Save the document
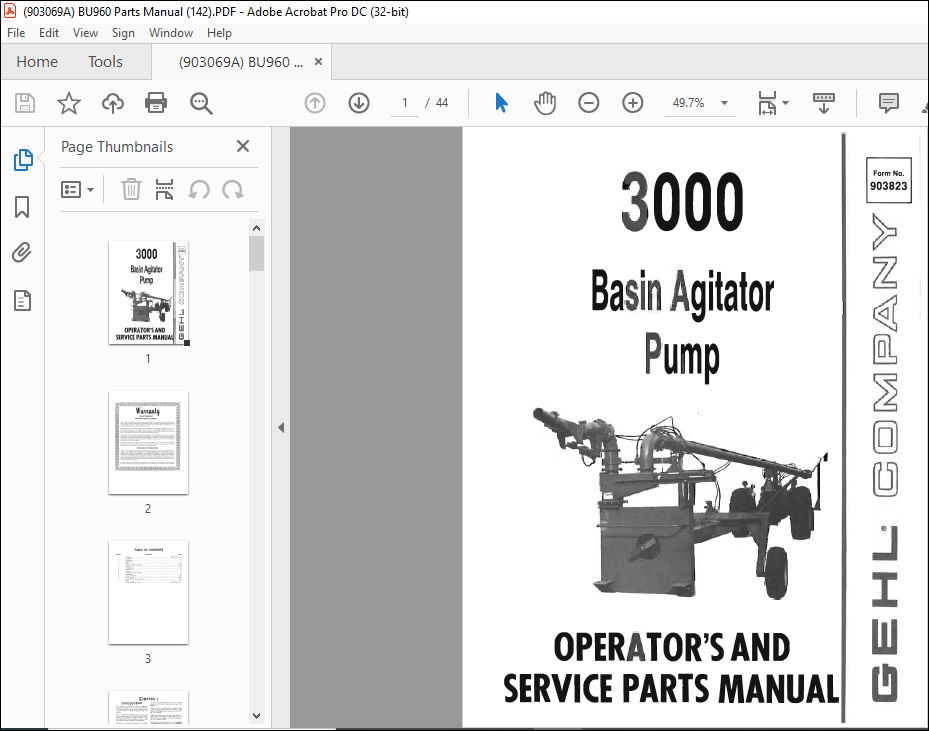Viewport: 929px width, 731px height. (x=24, y=103)
